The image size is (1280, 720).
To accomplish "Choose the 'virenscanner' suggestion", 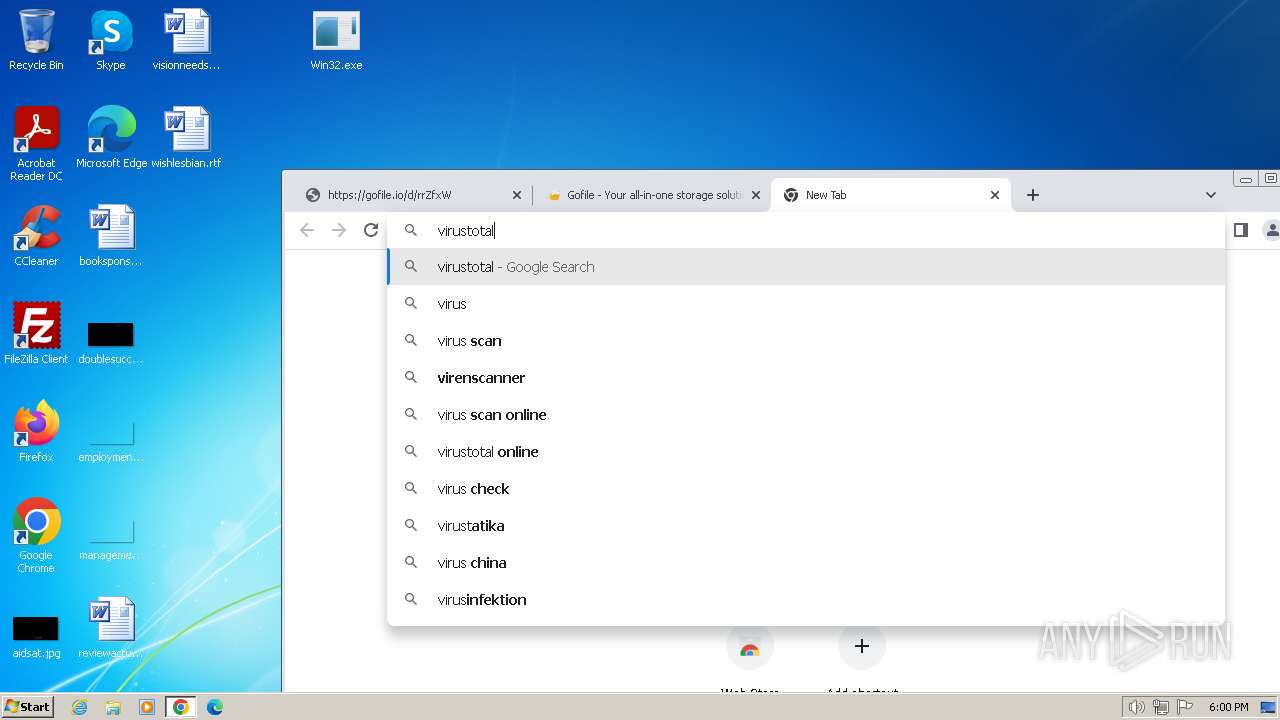I will click(x=806, y=378).
